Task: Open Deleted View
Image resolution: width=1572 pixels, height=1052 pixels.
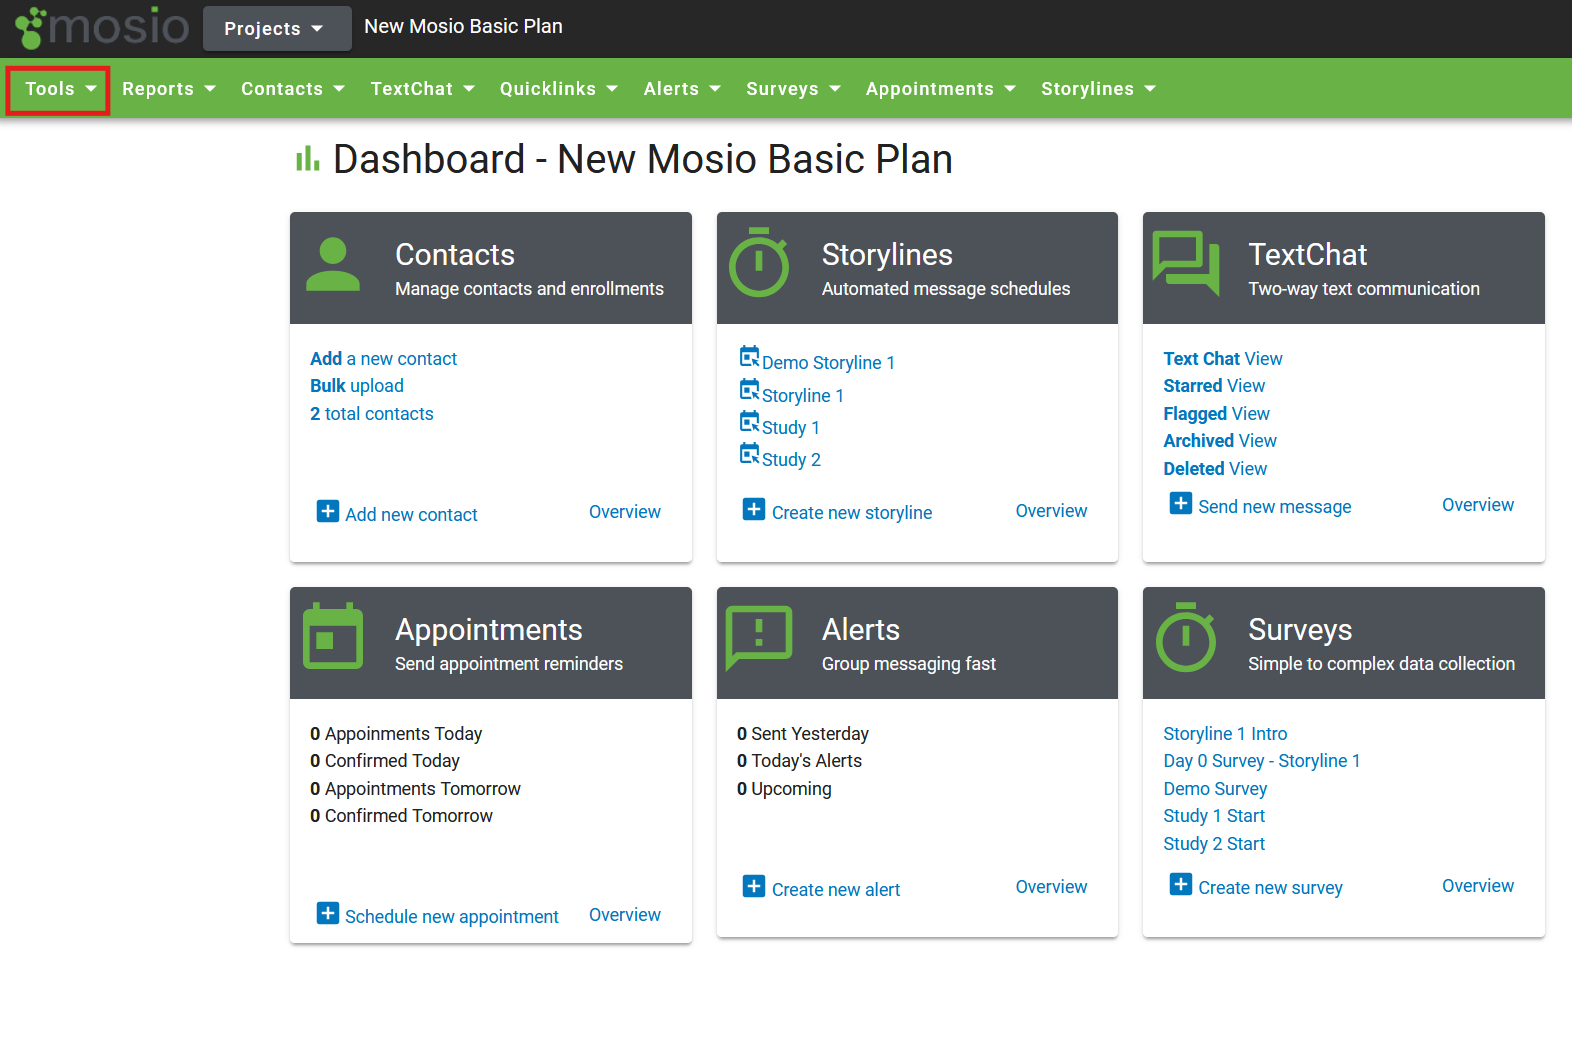Action: pos(1215,469)
